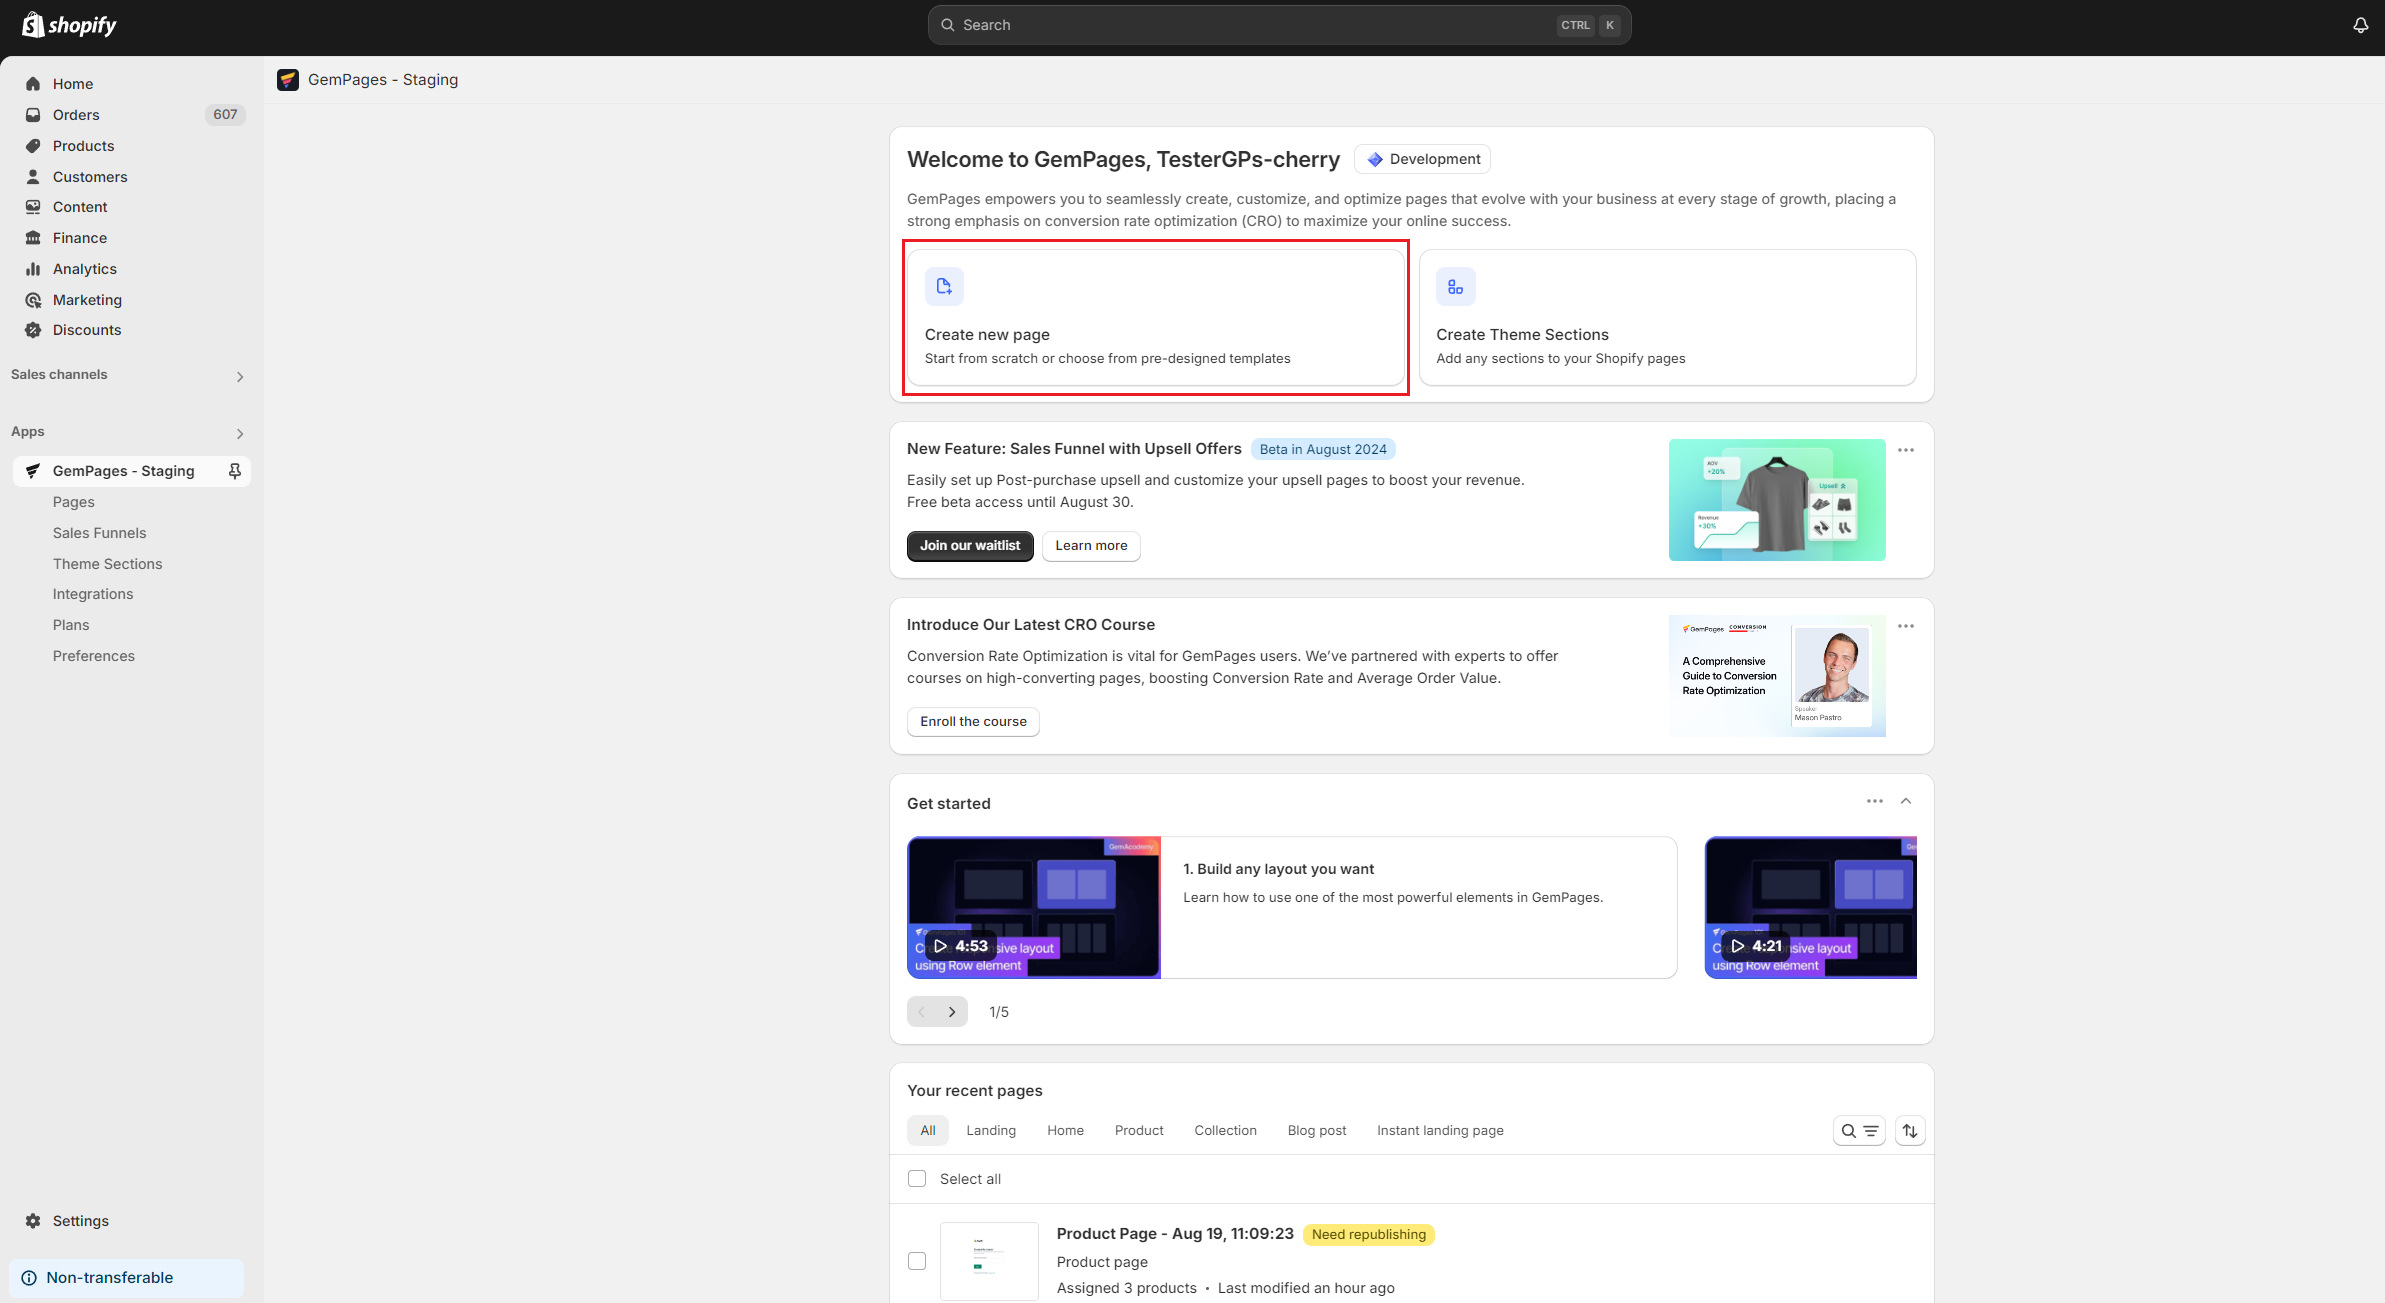Check the Select all checkbox
The image size is (2385, 1303).
tap(917, 1179)
